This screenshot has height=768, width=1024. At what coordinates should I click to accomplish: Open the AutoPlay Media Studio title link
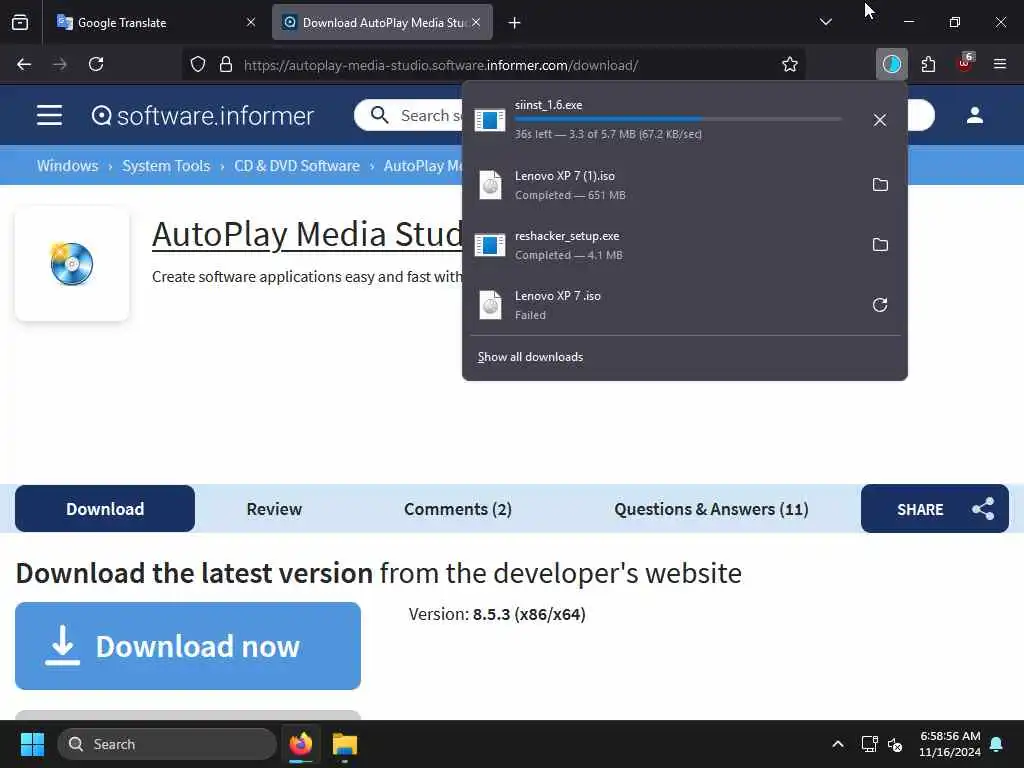click(x=308, y=234)
